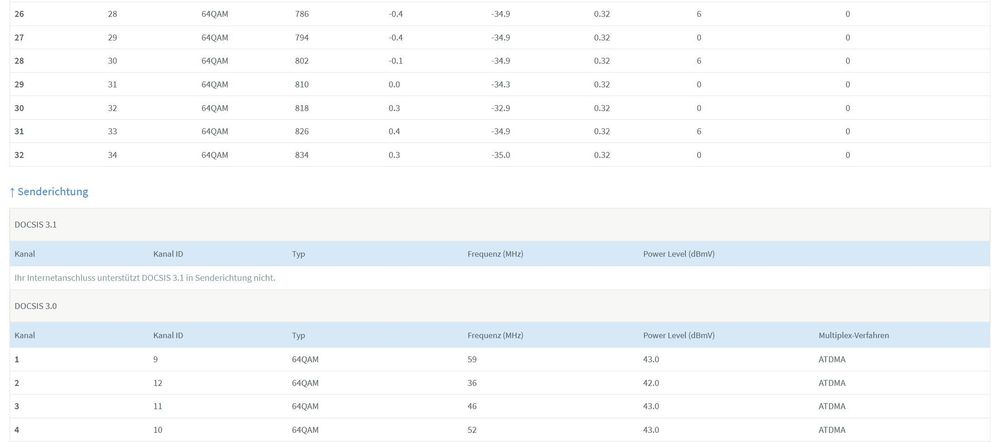
Task: Click Kanal ID header in DOCSIS 3.0 table
Action: tap(168, 335)
